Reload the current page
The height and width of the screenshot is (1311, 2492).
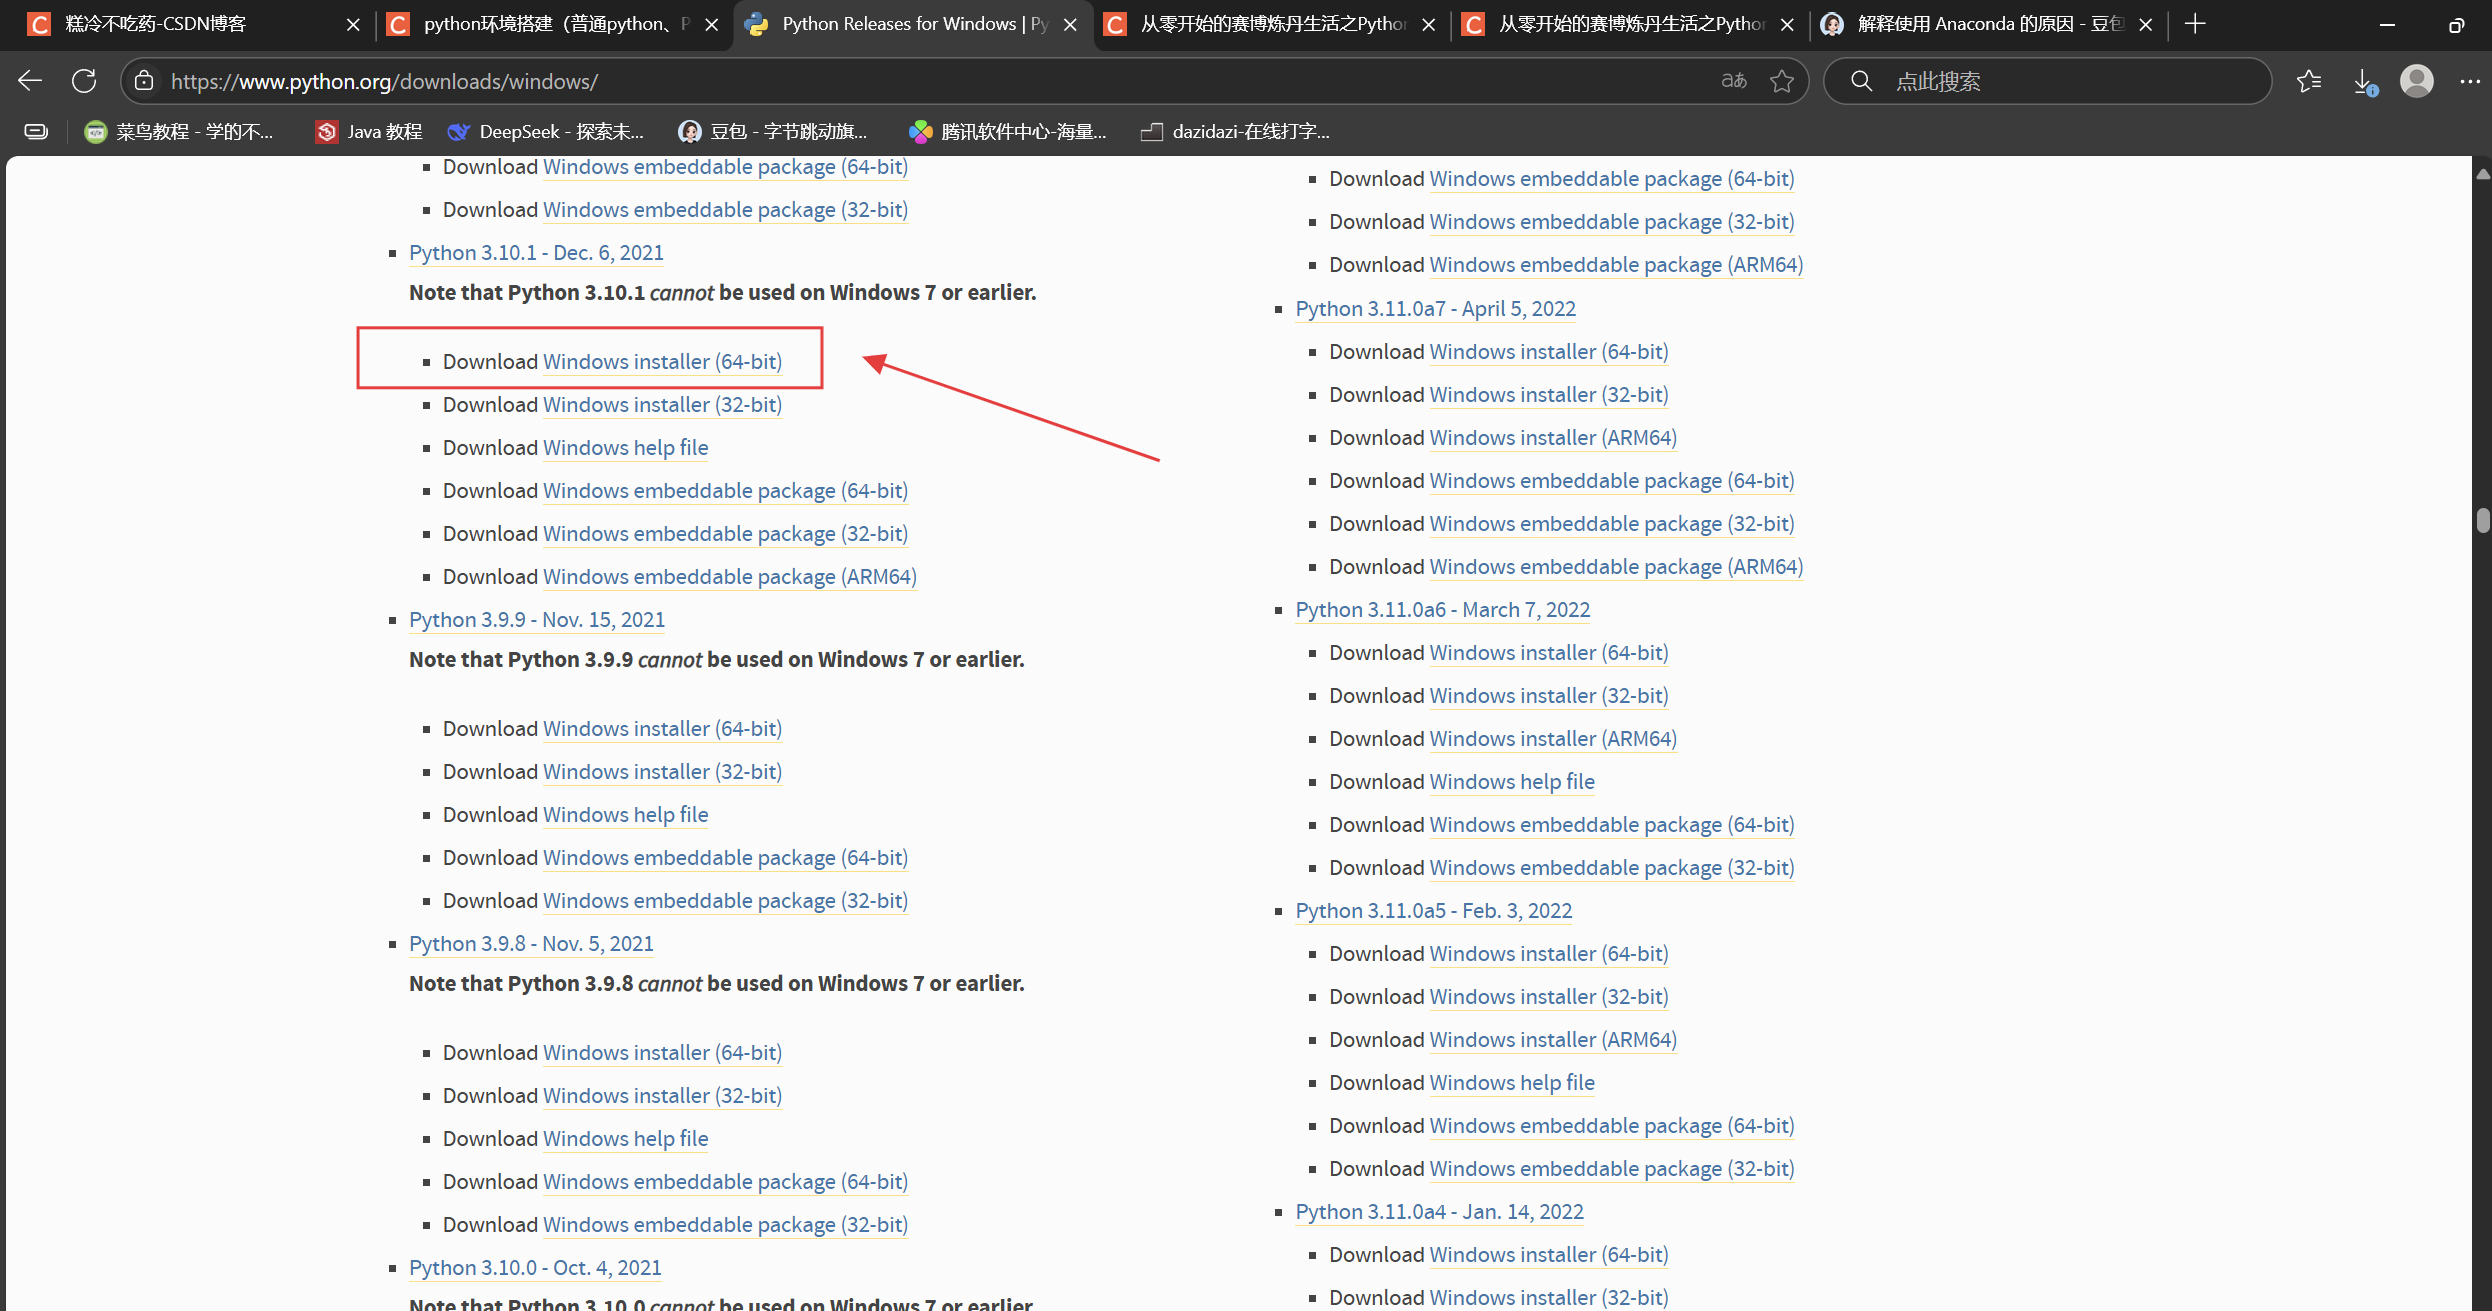pos(84,81)
